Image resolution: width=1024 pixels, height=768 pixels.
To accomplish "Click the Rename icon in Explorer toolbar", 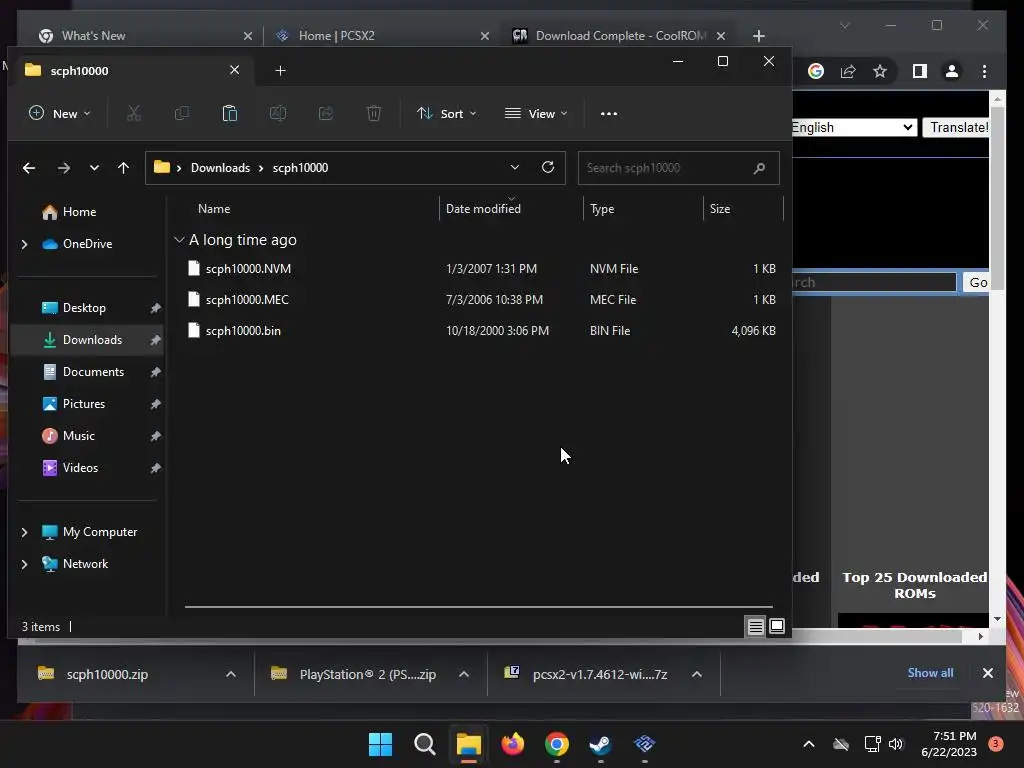I will [278, 114].
